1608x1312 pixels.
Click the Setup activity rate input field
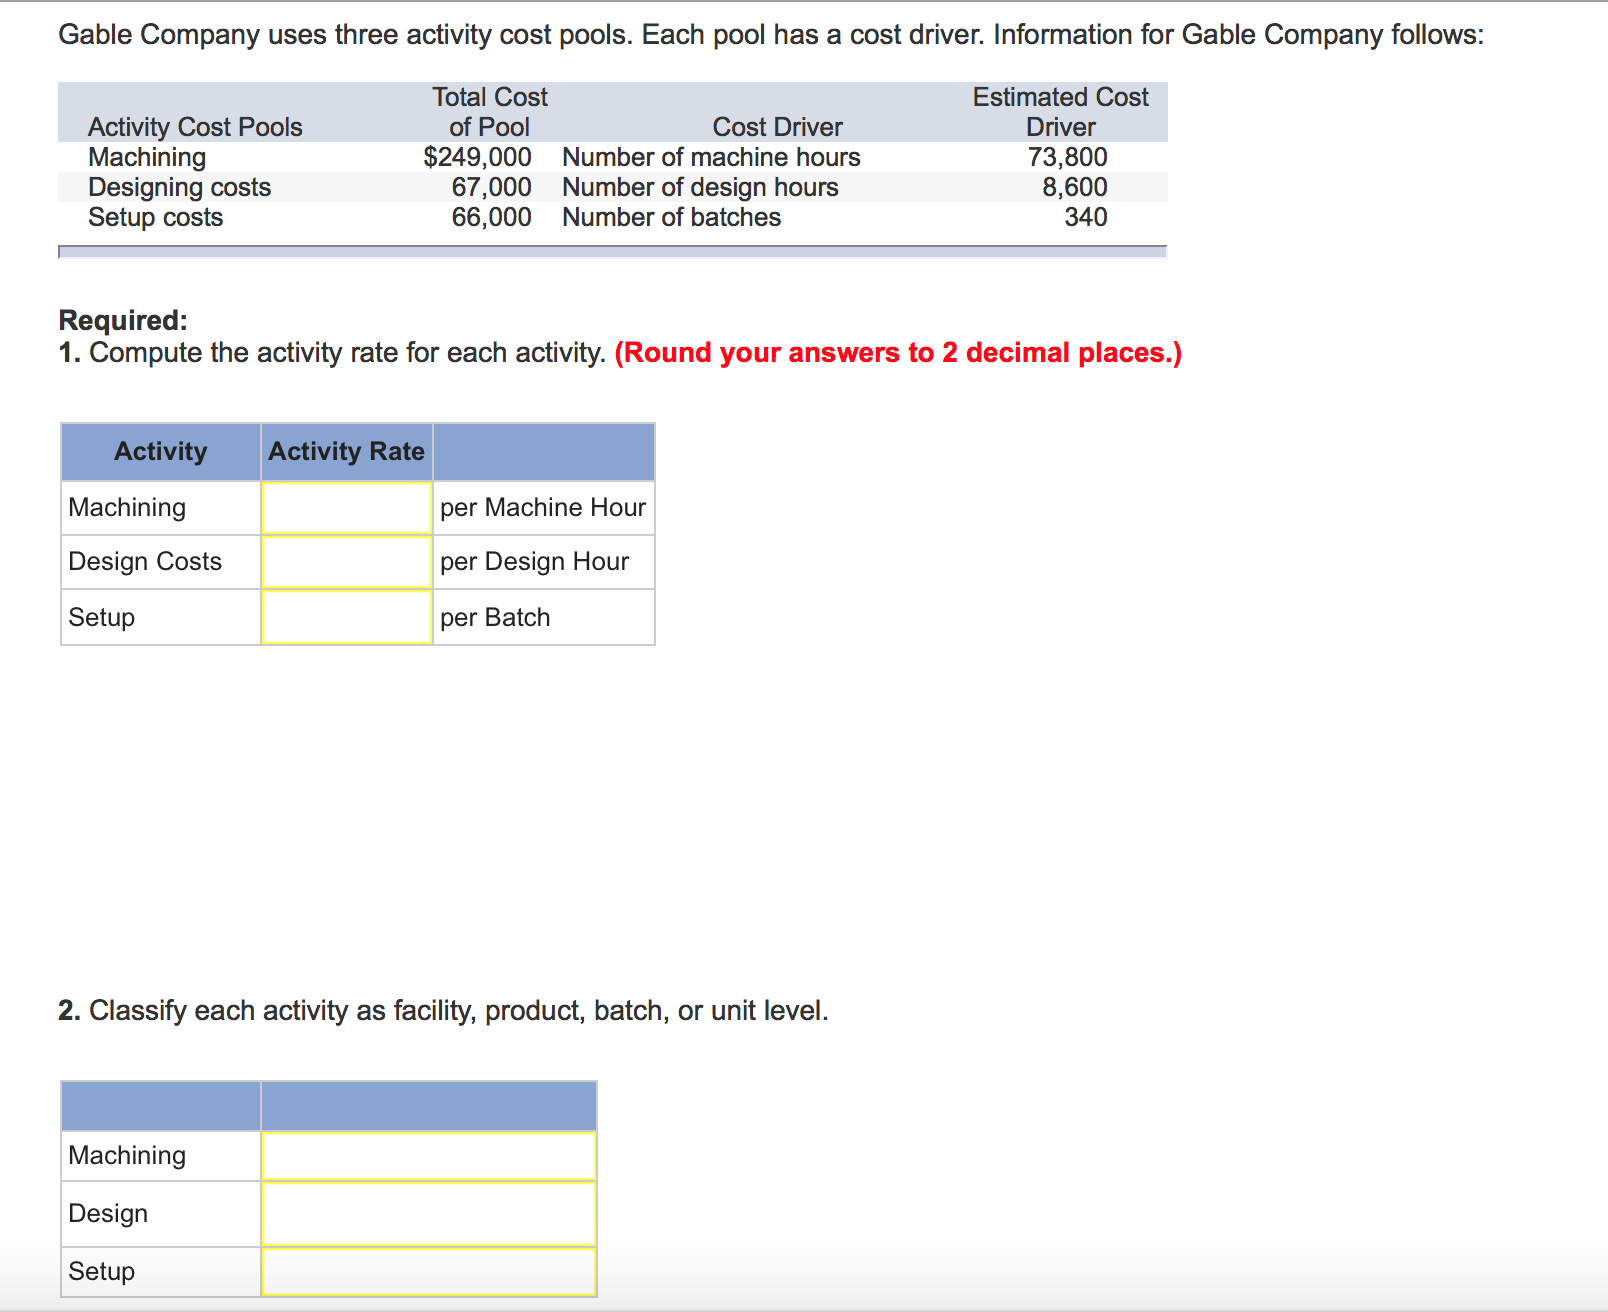pyautogui.click(x=345, y=617)
